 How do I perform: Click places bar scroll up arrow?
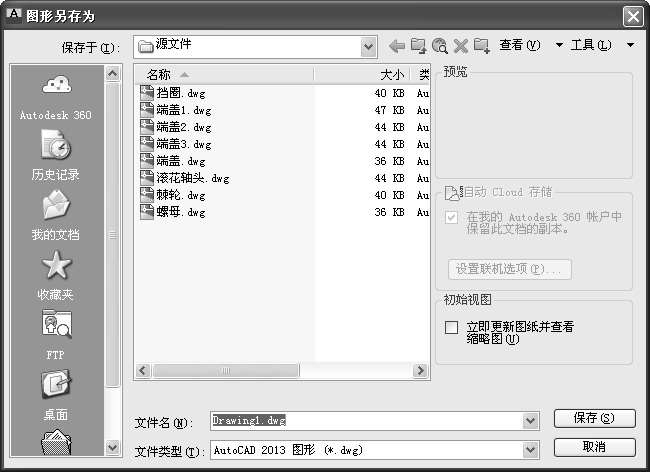pos(113,73)
